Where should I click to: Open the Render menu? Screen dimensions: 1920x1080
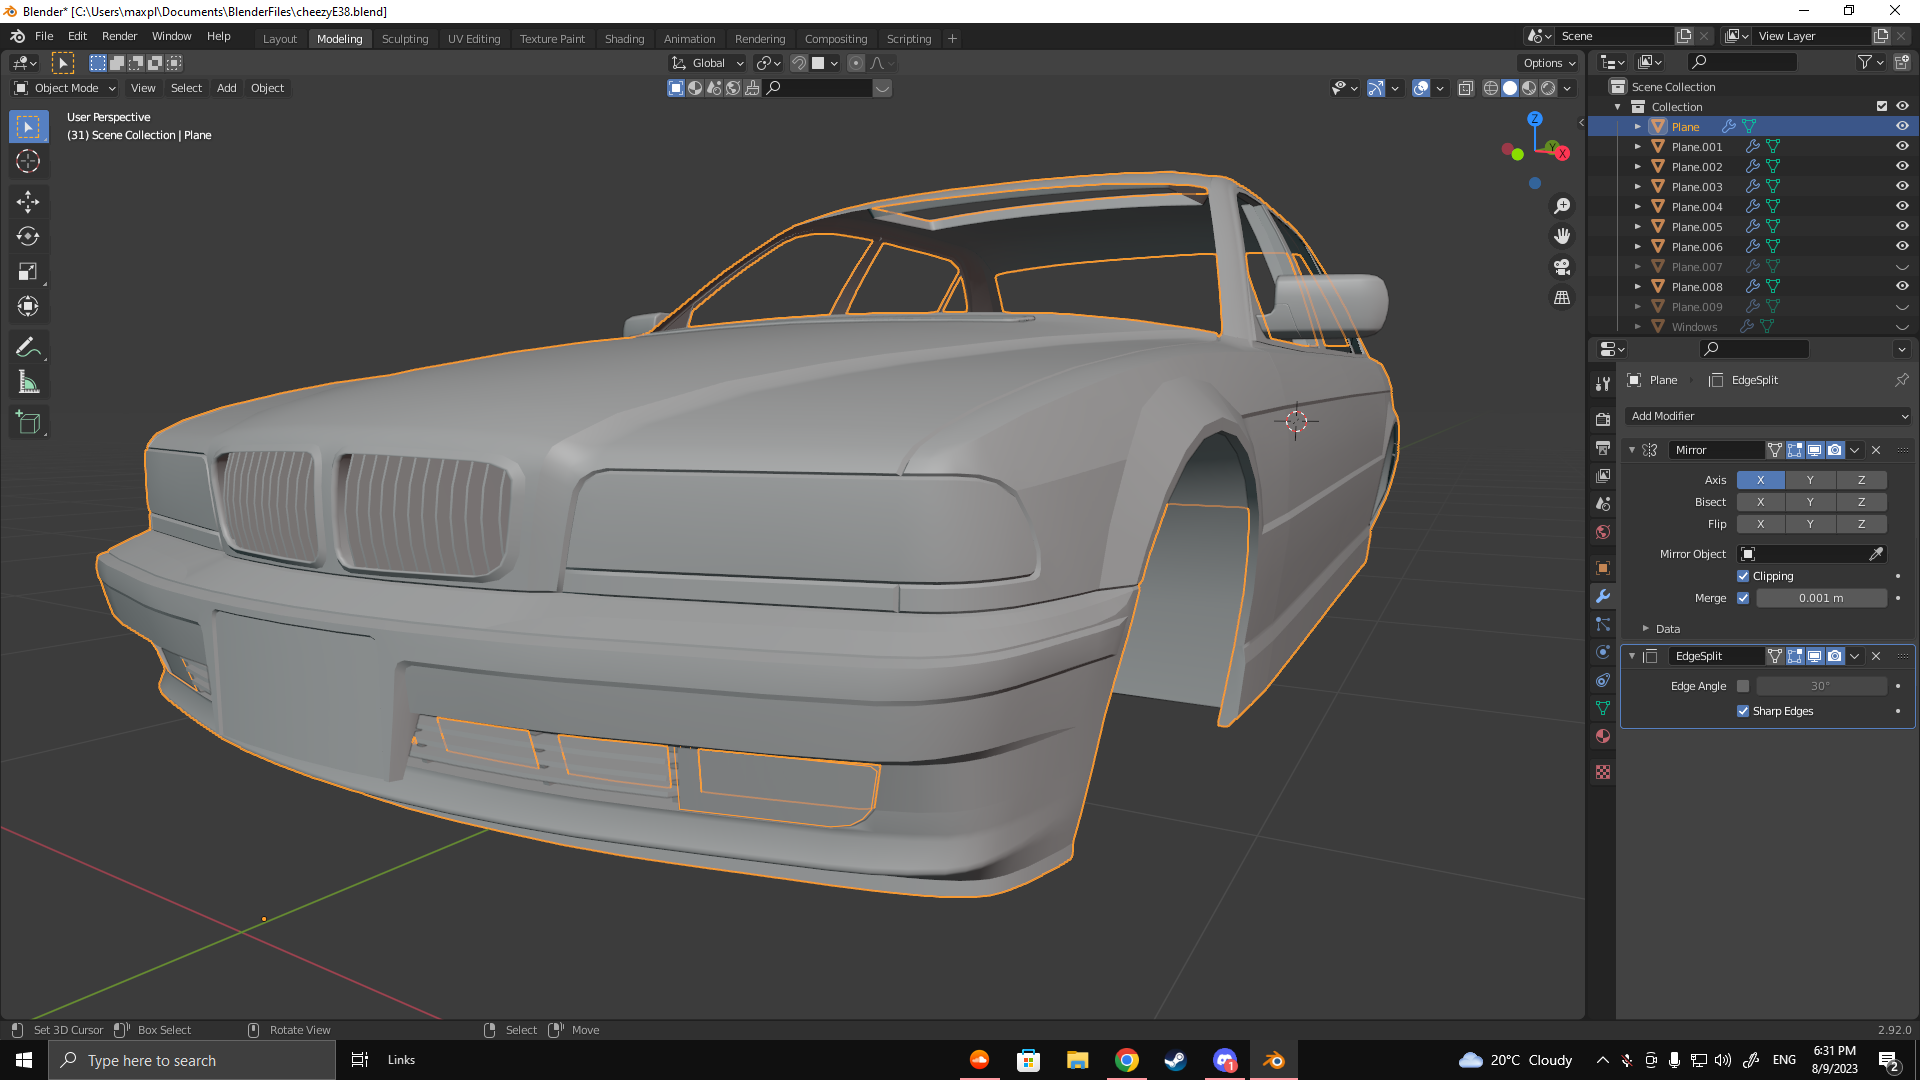(119, 36)
